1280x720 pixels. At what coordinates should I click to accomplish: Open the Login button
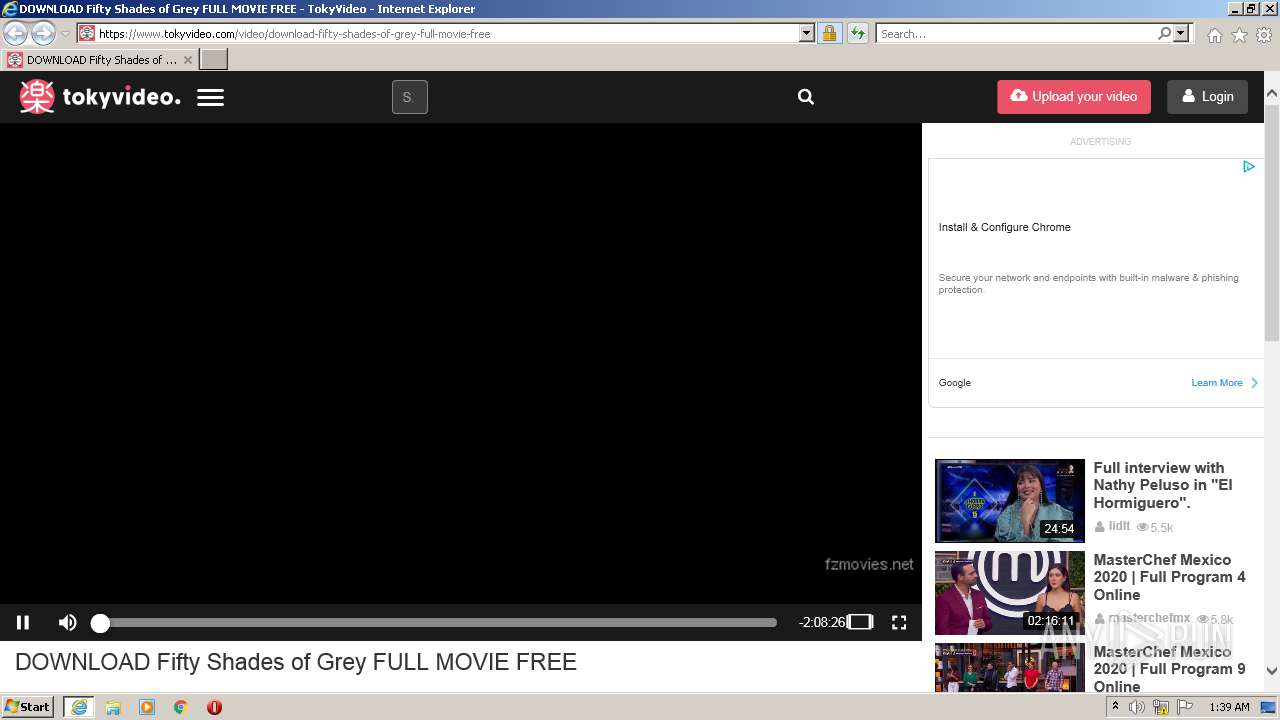(x=1207, y=97)
